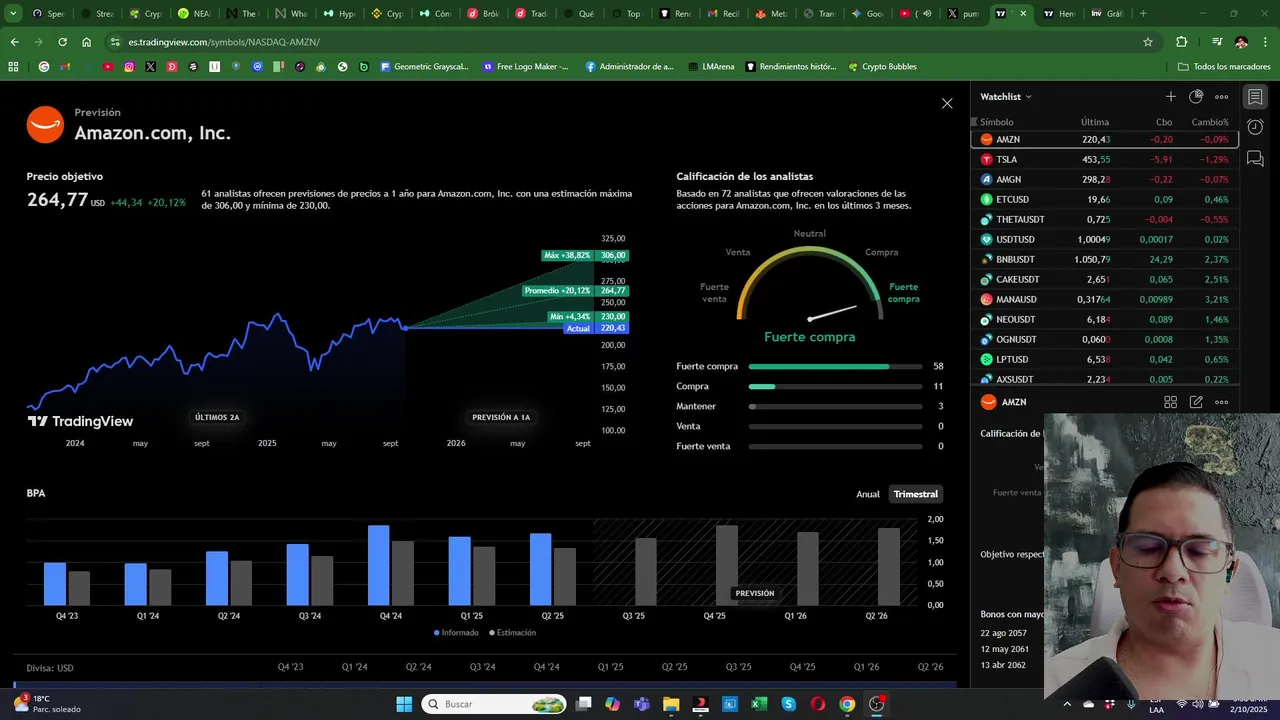Select the TSLA row in watchlist
Screen dimensions: 1280x720
[1104, 159]
